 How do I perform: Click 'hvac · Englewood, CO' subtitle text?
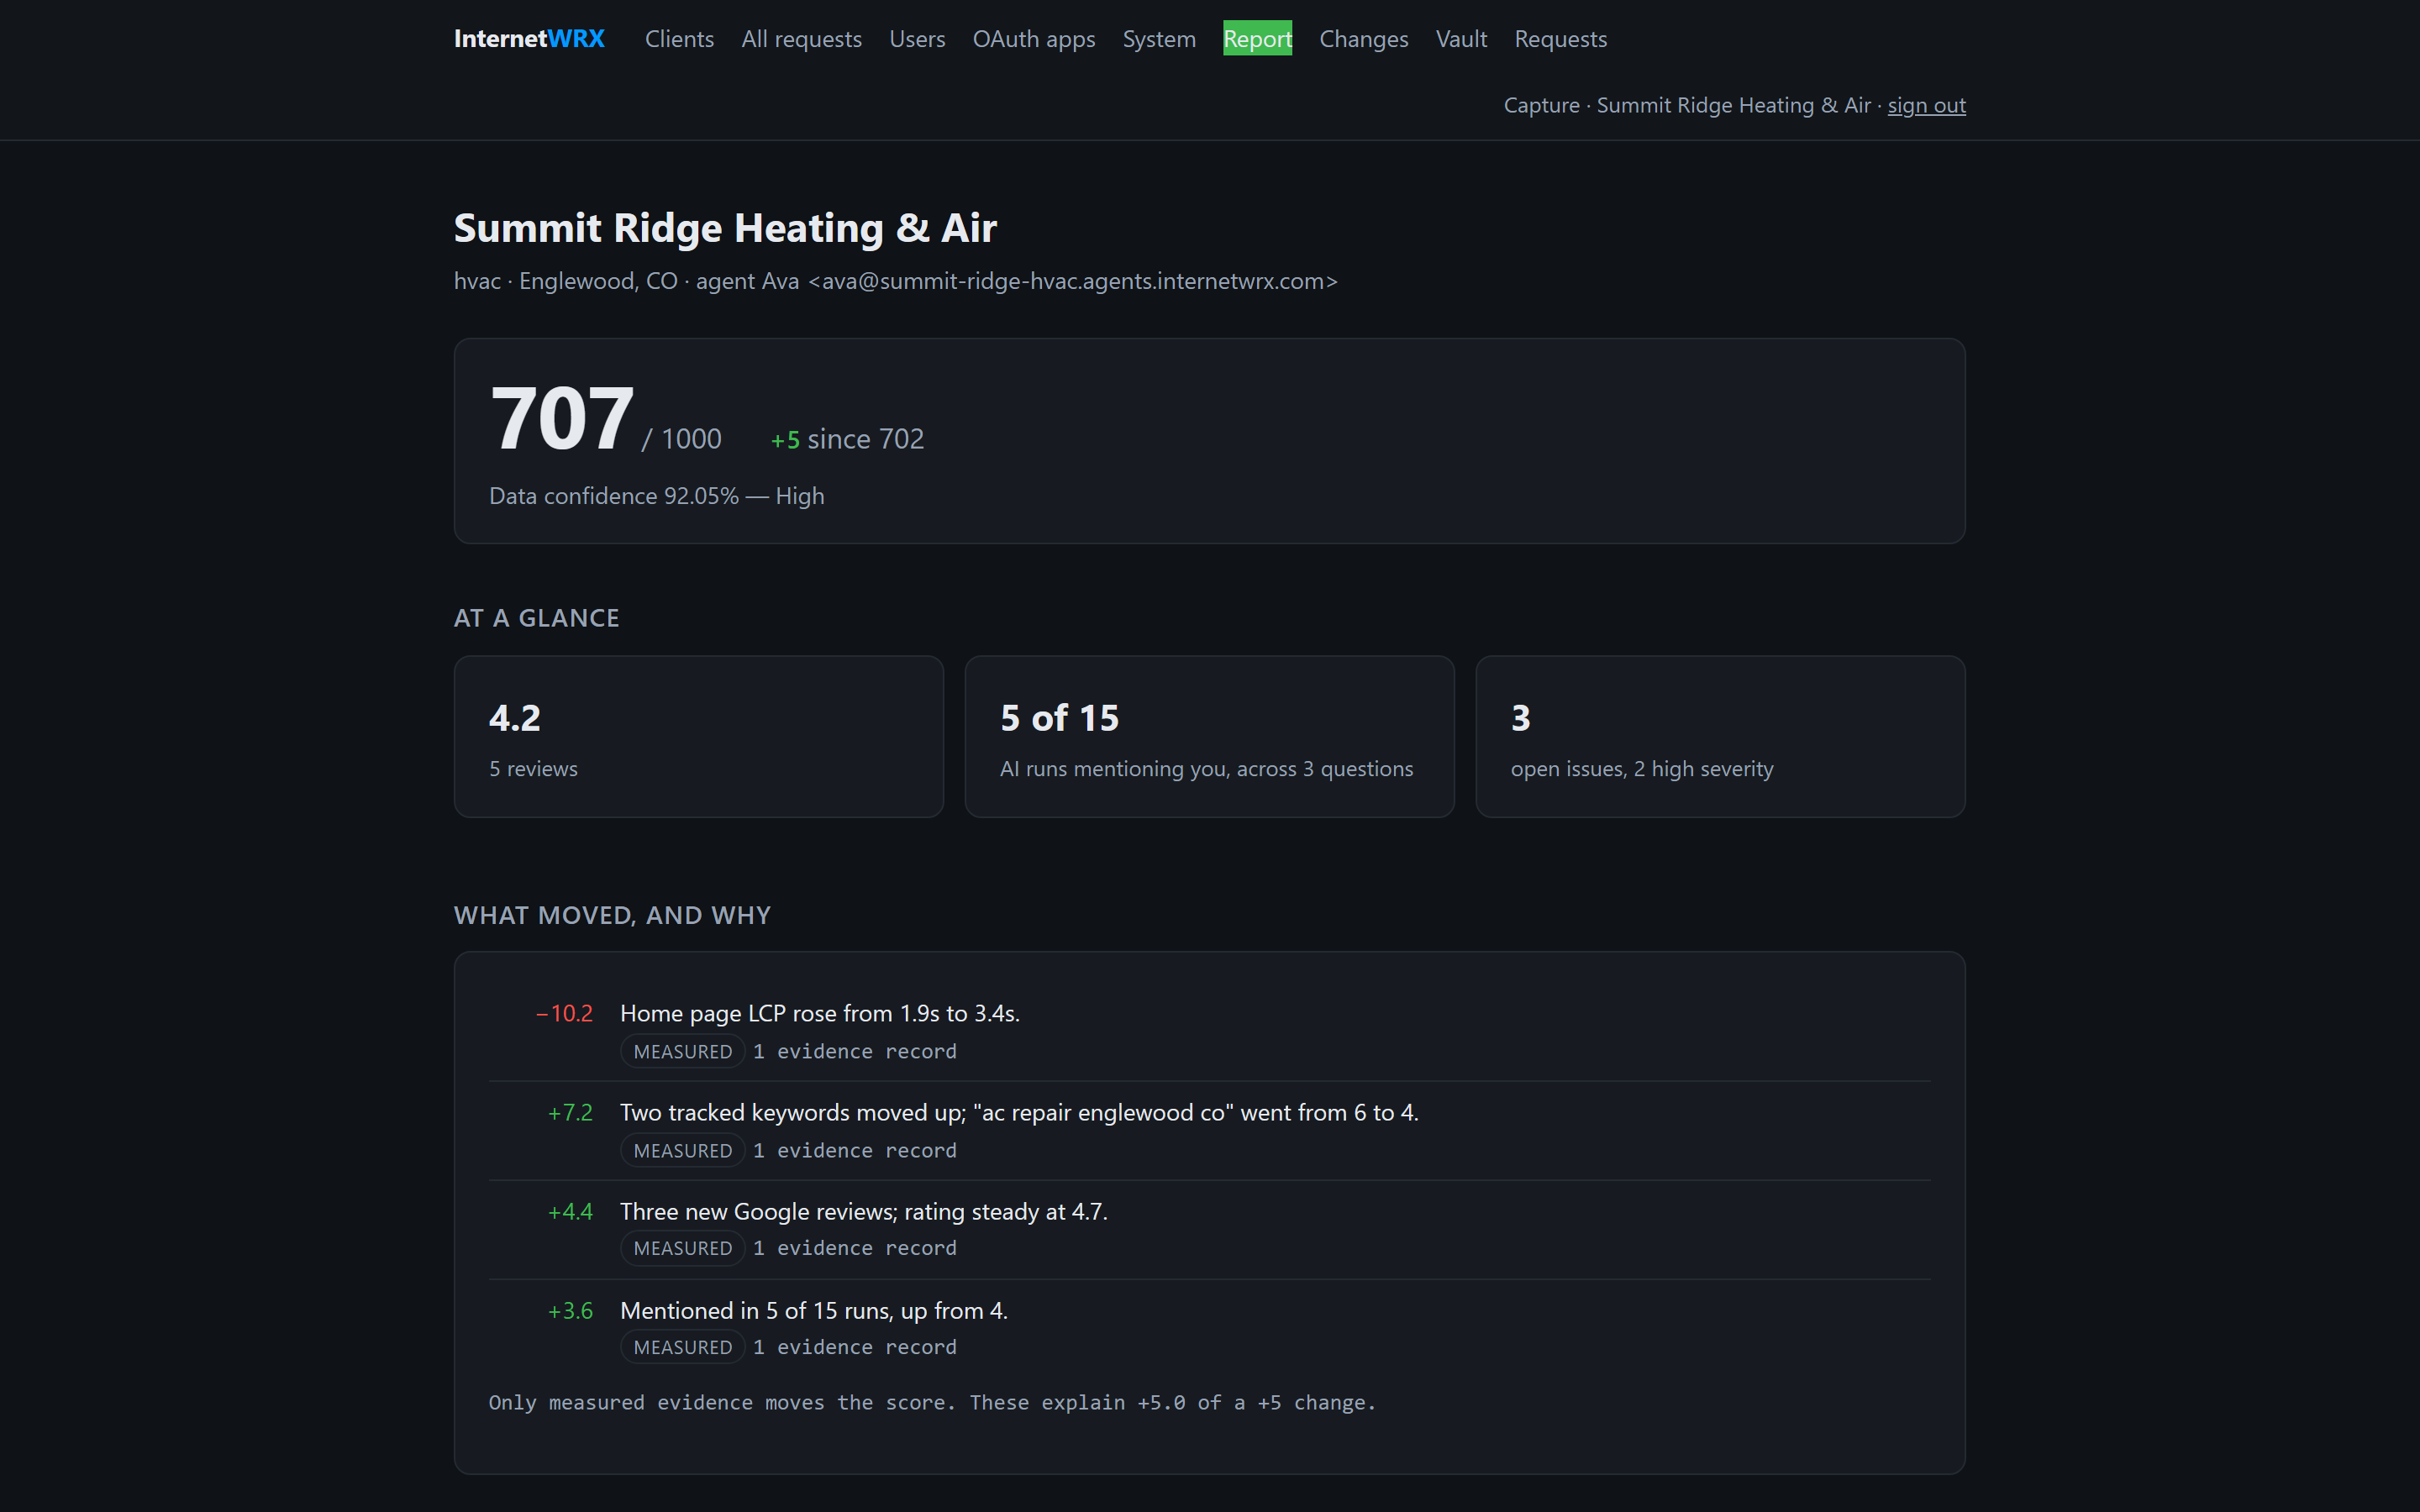pos(566,281)
